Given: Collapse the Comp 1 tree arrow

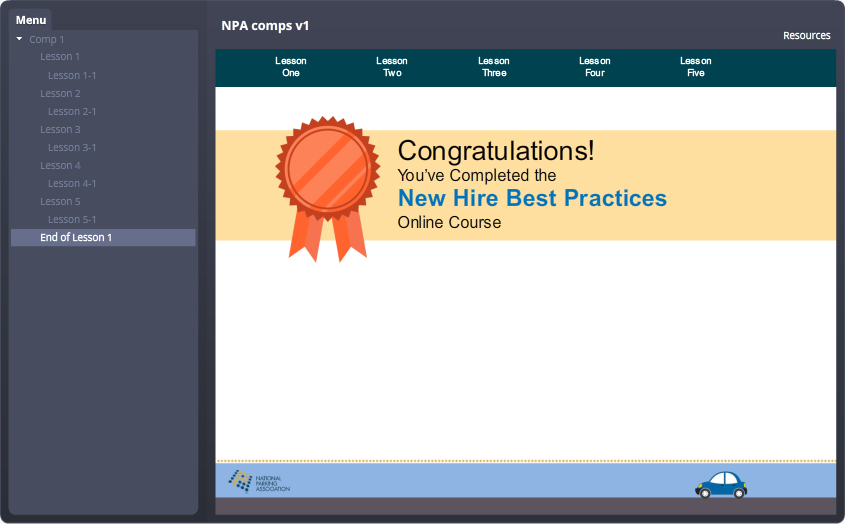Looking at the screenshot, I should pos(19,39).
